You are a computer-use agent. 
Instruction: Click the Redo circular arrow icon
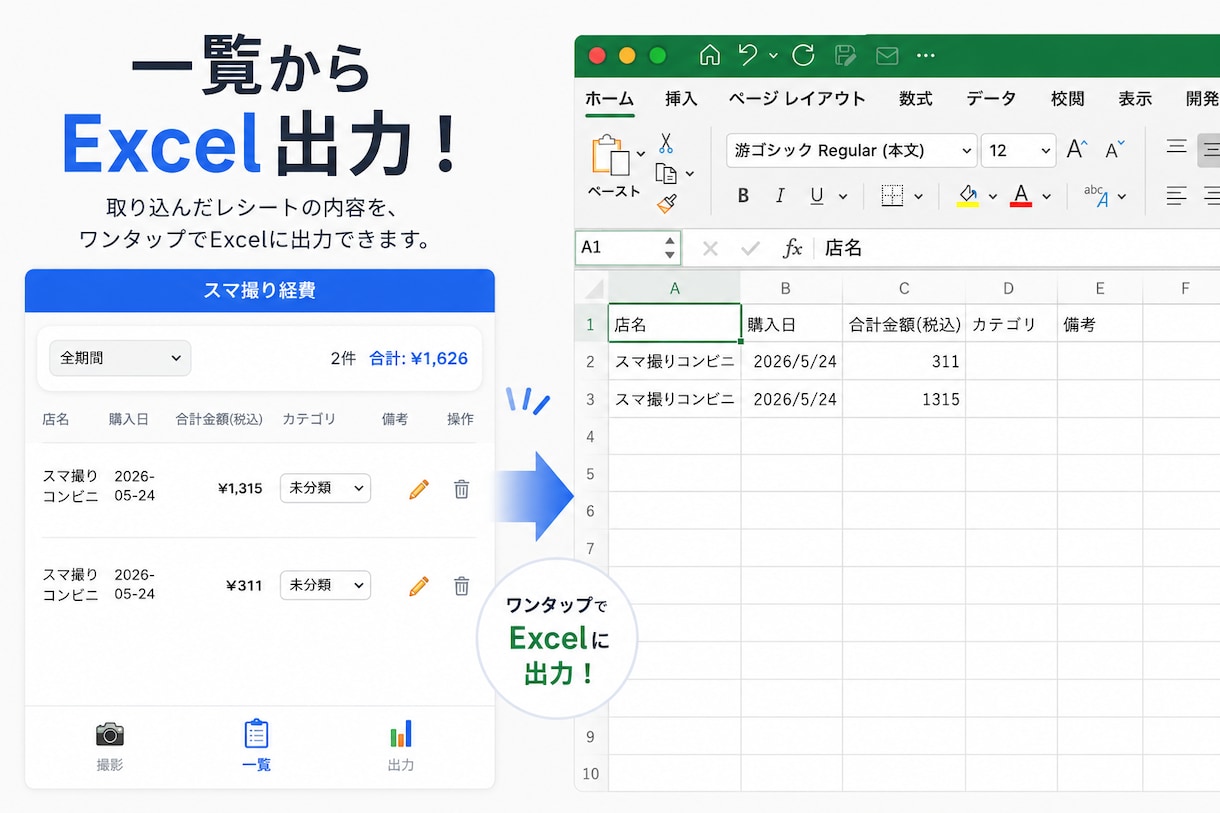click(x=803, y=56)
